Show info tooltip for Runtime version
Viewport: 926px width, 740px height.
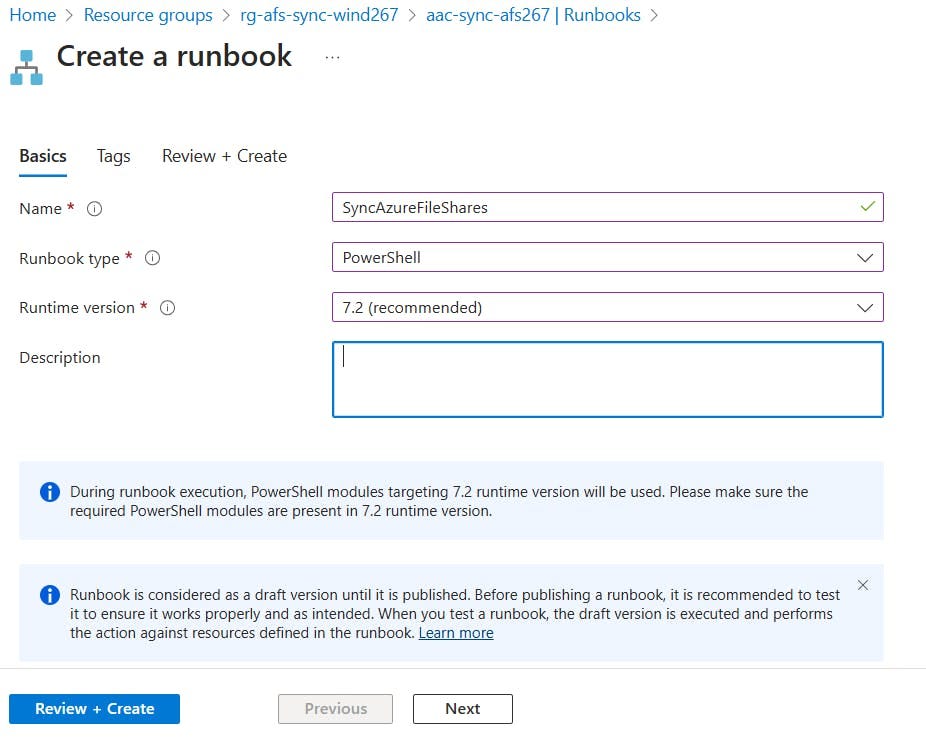point(168,308)
